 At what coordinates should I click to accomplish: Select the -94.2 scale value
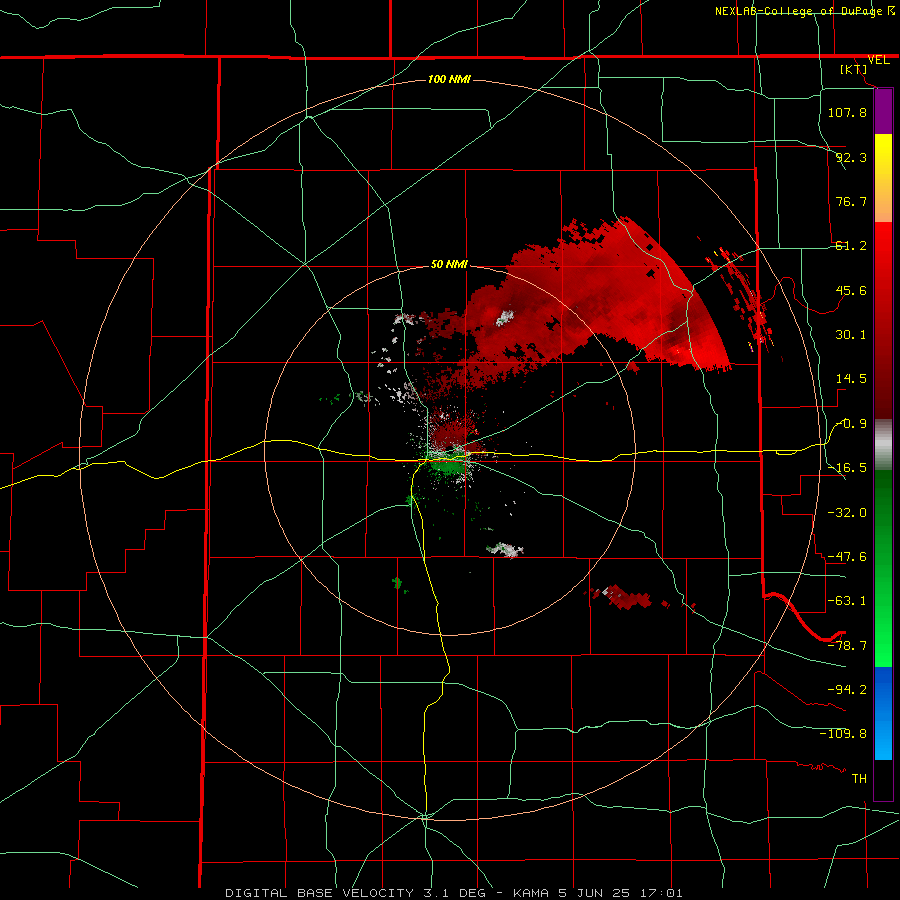847,689
